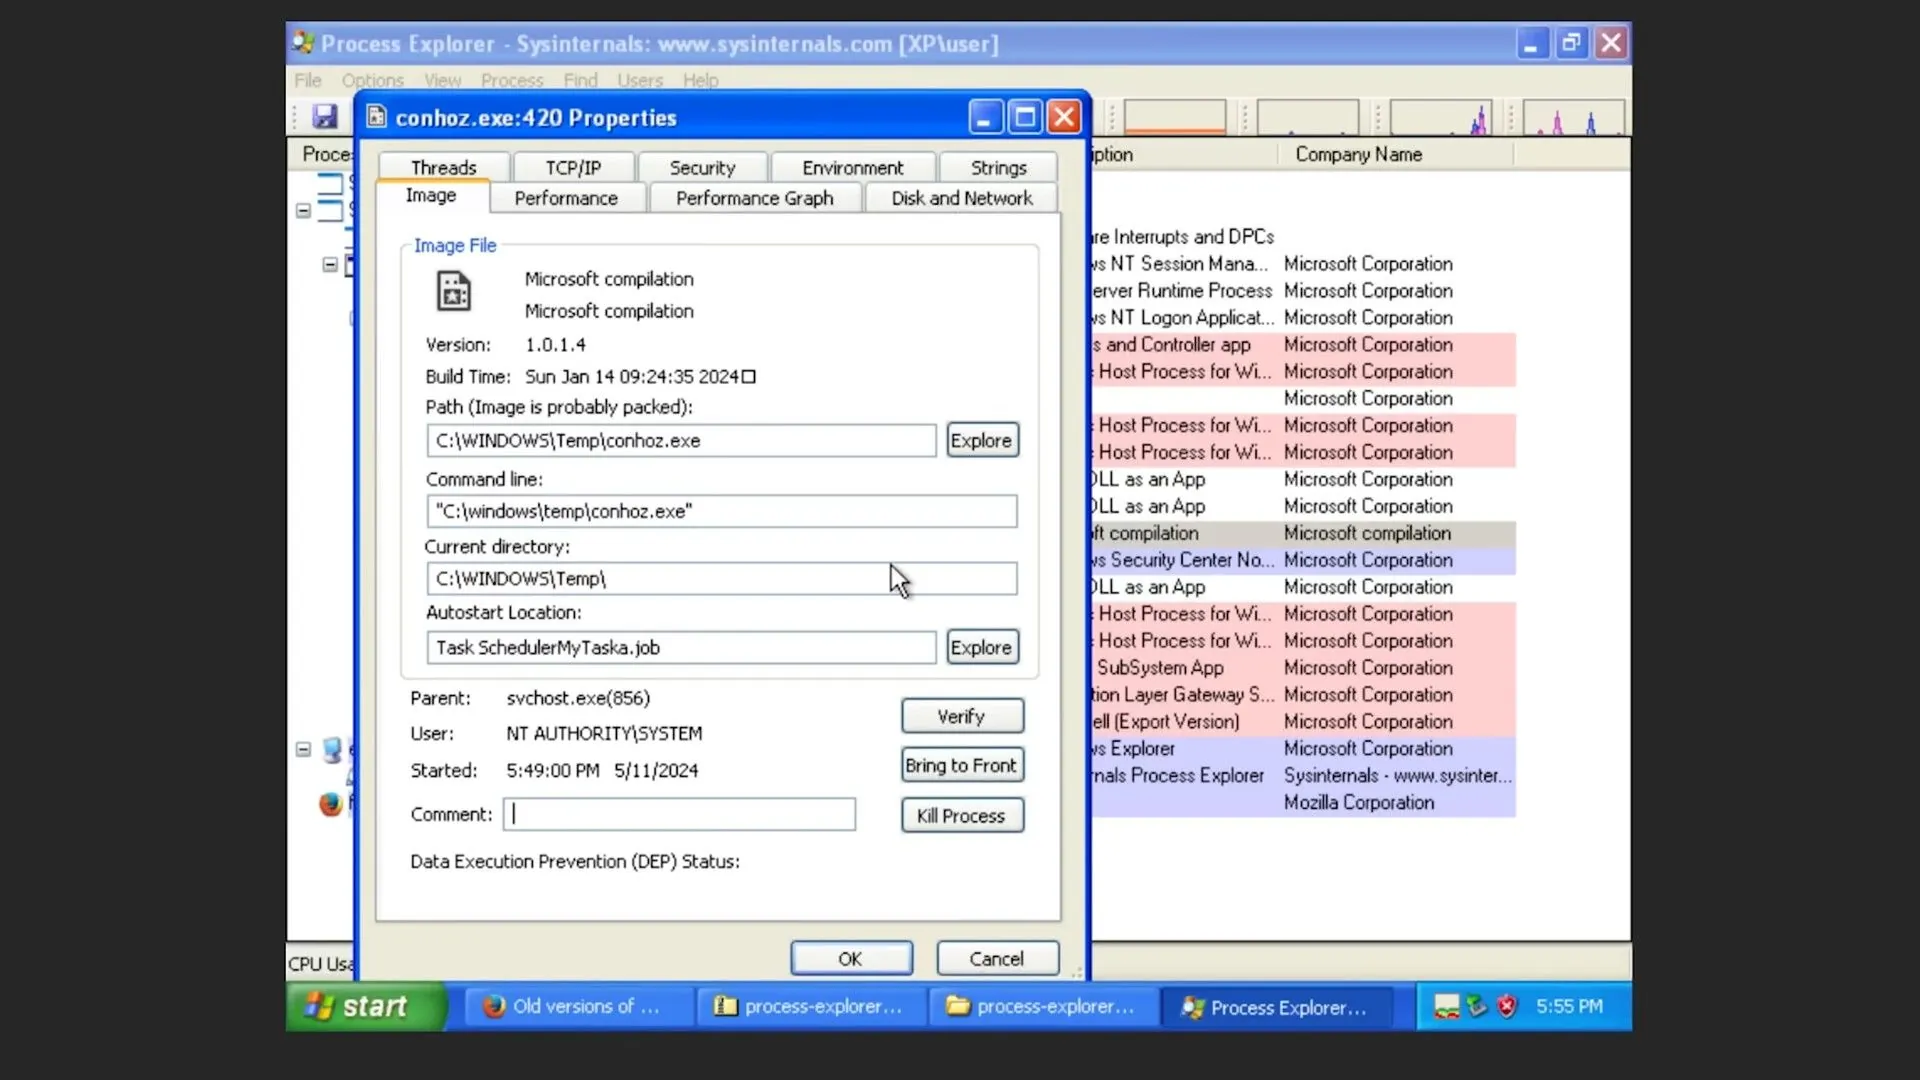Viewport: 1920px width, 1080px height.
Task: Select the Performance Graph tab
Action: pos(754,198)
